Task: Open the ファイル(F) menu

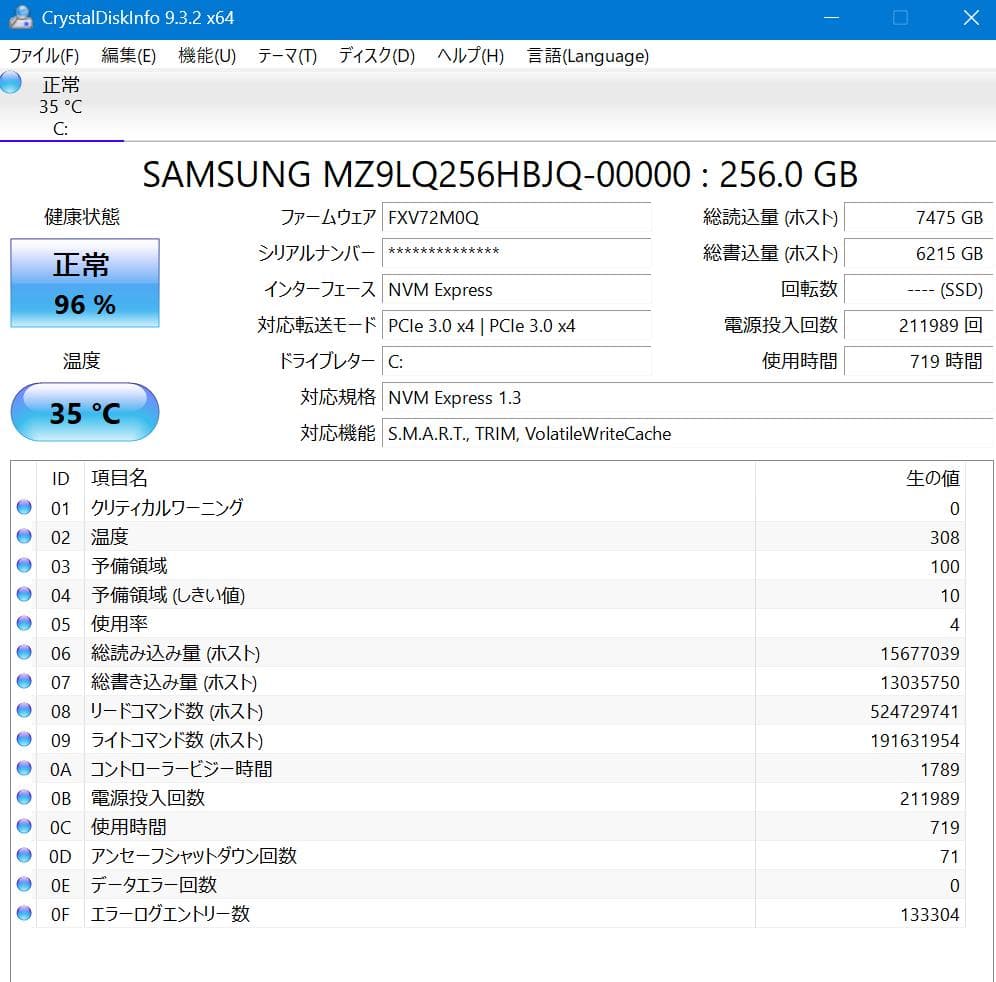Action: coord(43,56)
